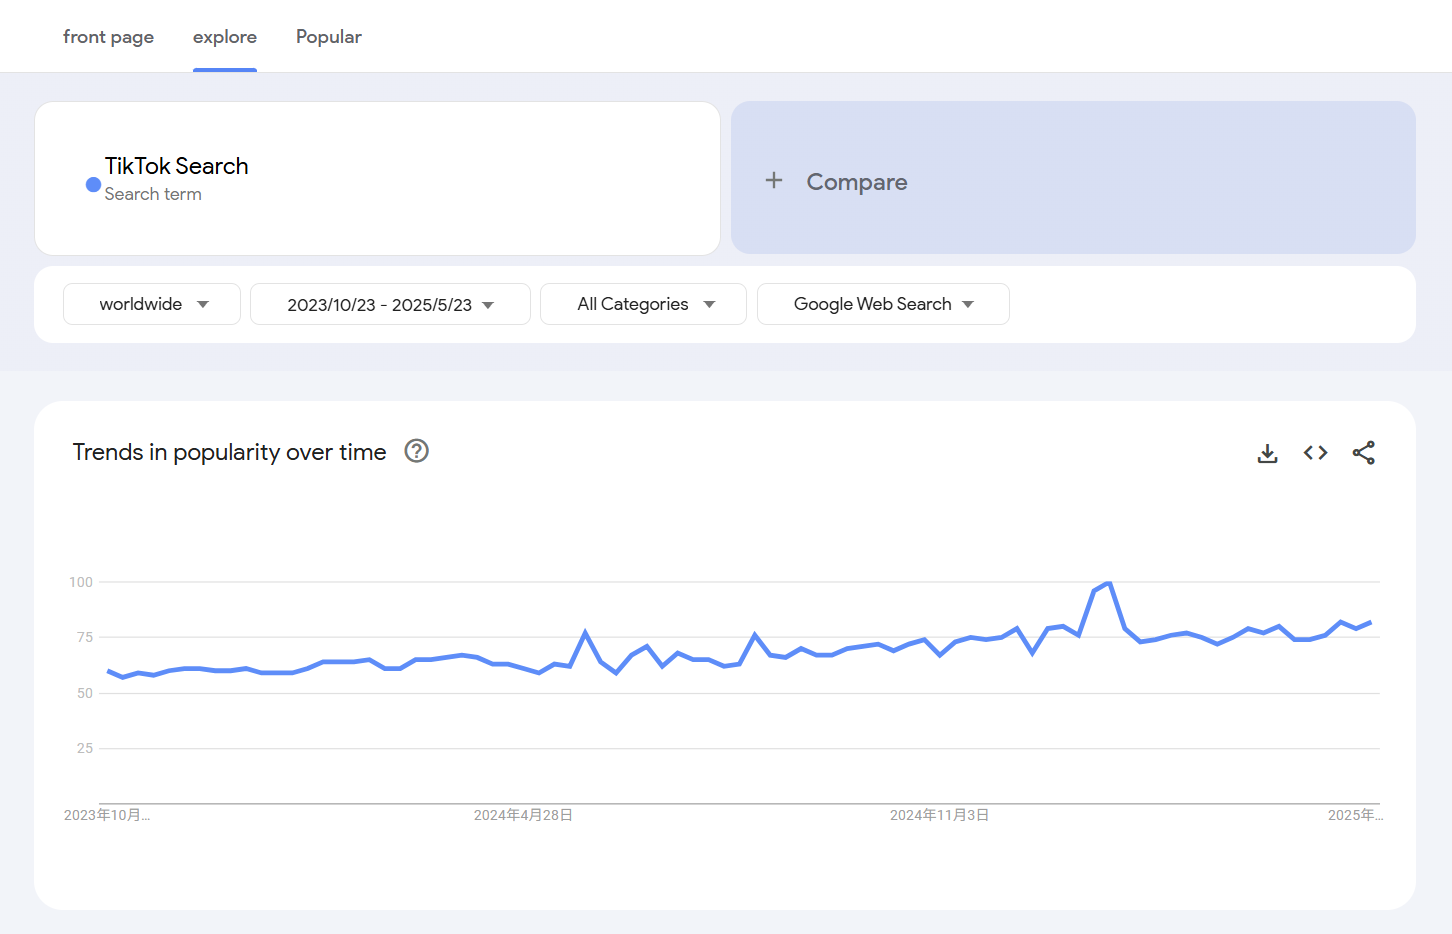Viewport: 1452px width, 934px height.
Task: Open the Google Web Search type dropdown
Action: 883,304
